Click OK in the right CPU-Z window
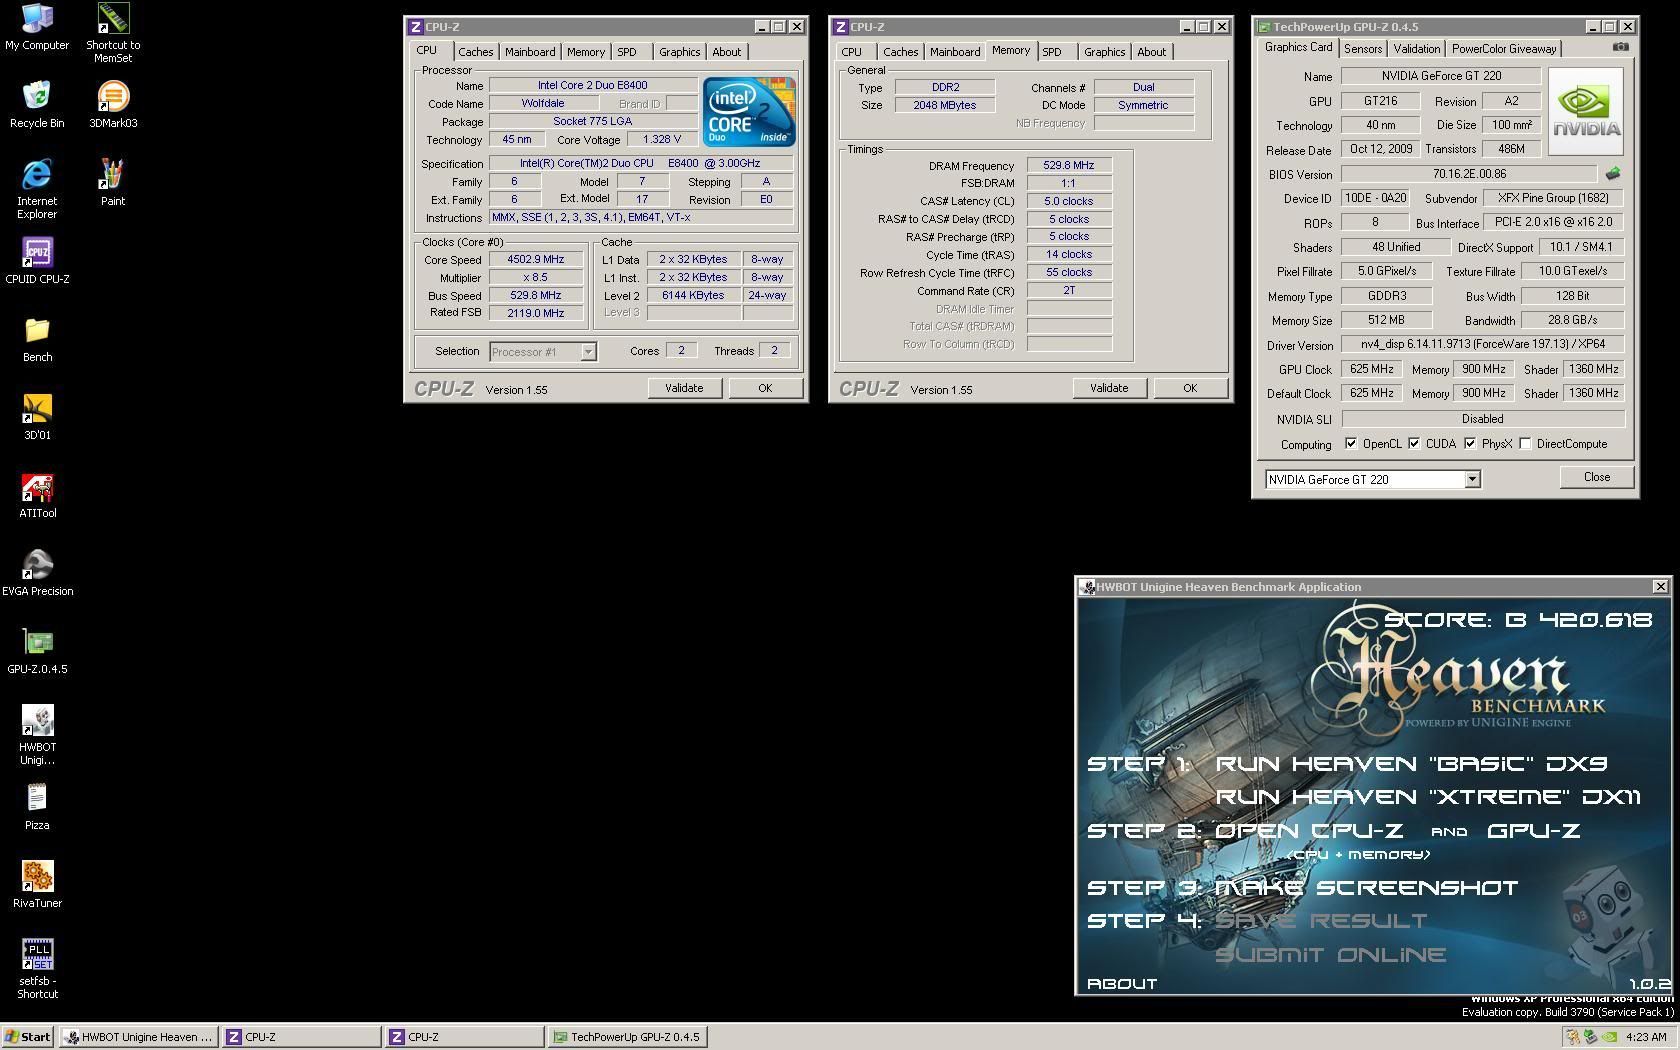 (1190, 388)
